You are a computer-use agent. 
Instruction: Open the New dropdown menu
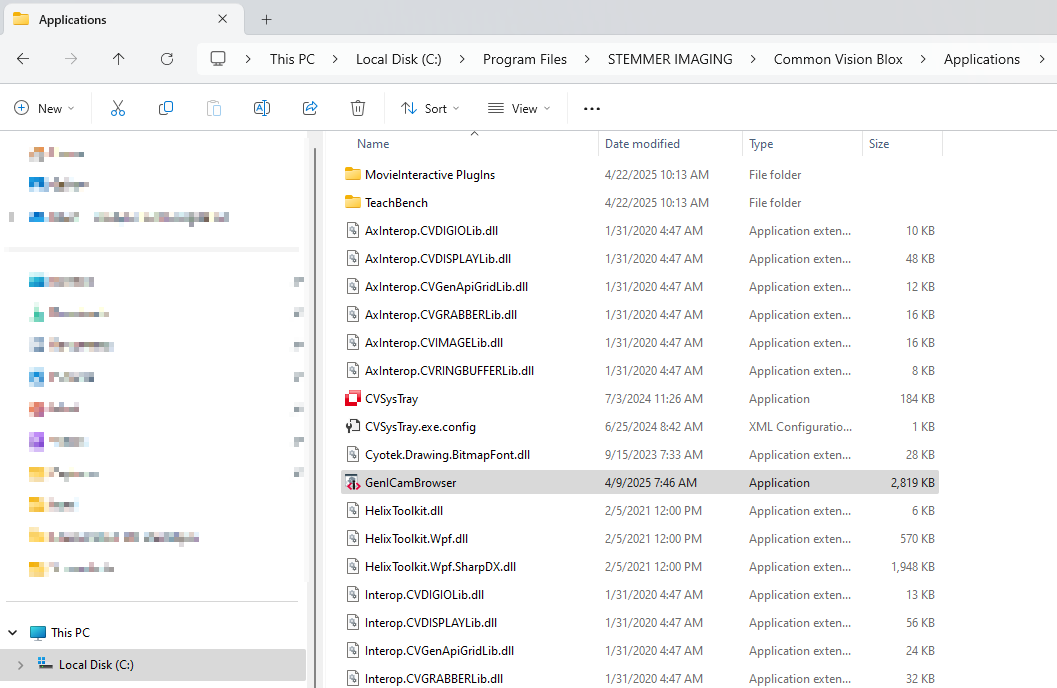44,108
